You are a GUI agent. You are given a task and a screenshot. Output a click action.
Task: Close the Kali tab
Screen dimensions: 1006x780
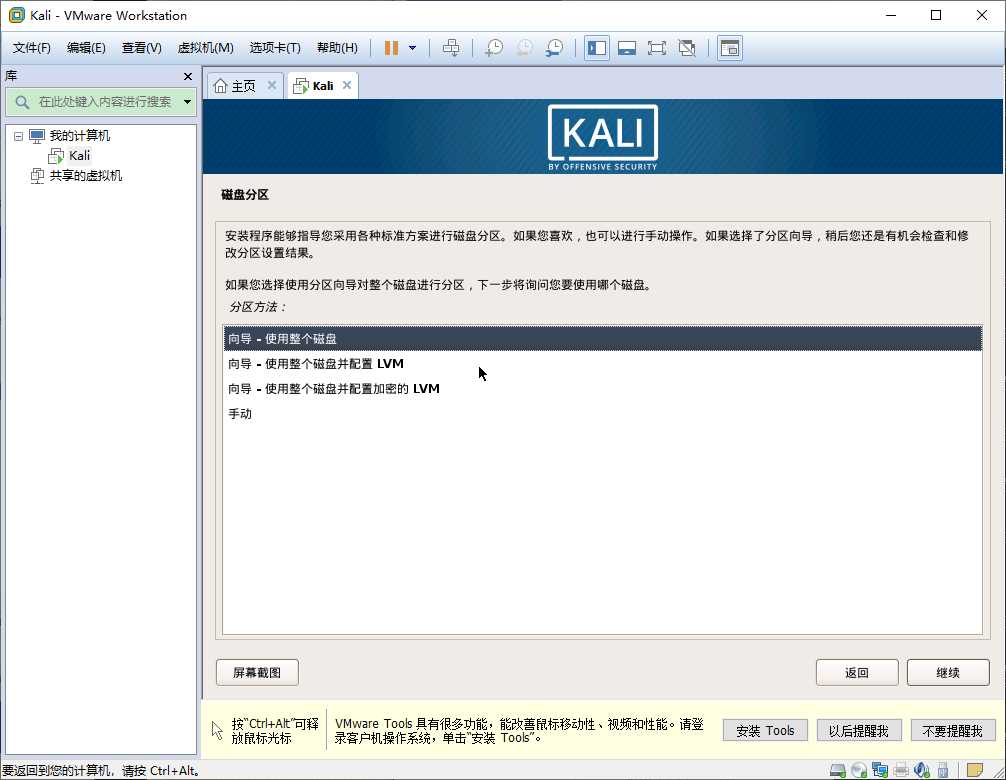point(347,85)
